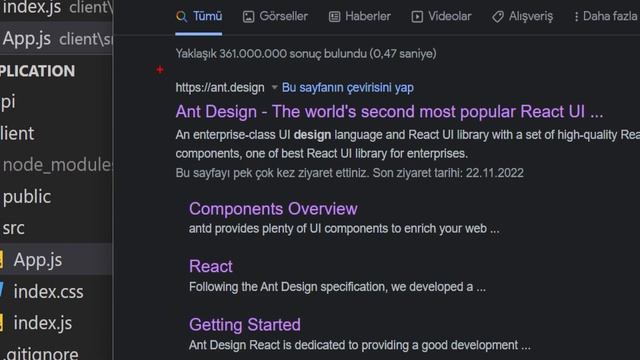The height and width of the screenshot is (360, 640).
Task: Click the three-dot icon beside Daha fazla
Action: (576, 17)
